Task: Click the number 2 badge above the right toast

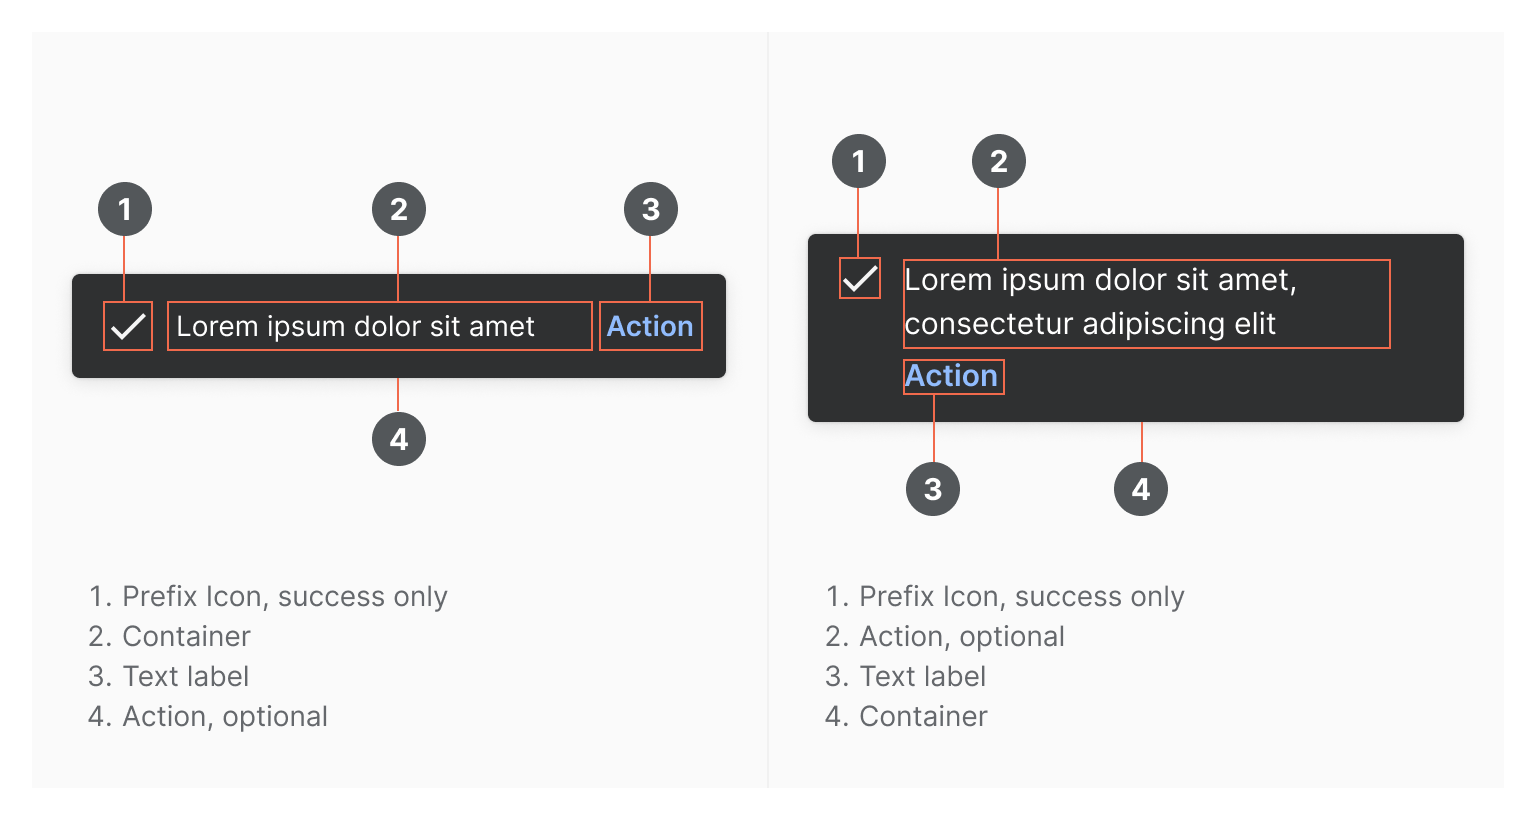Action: tap(999, 161)
